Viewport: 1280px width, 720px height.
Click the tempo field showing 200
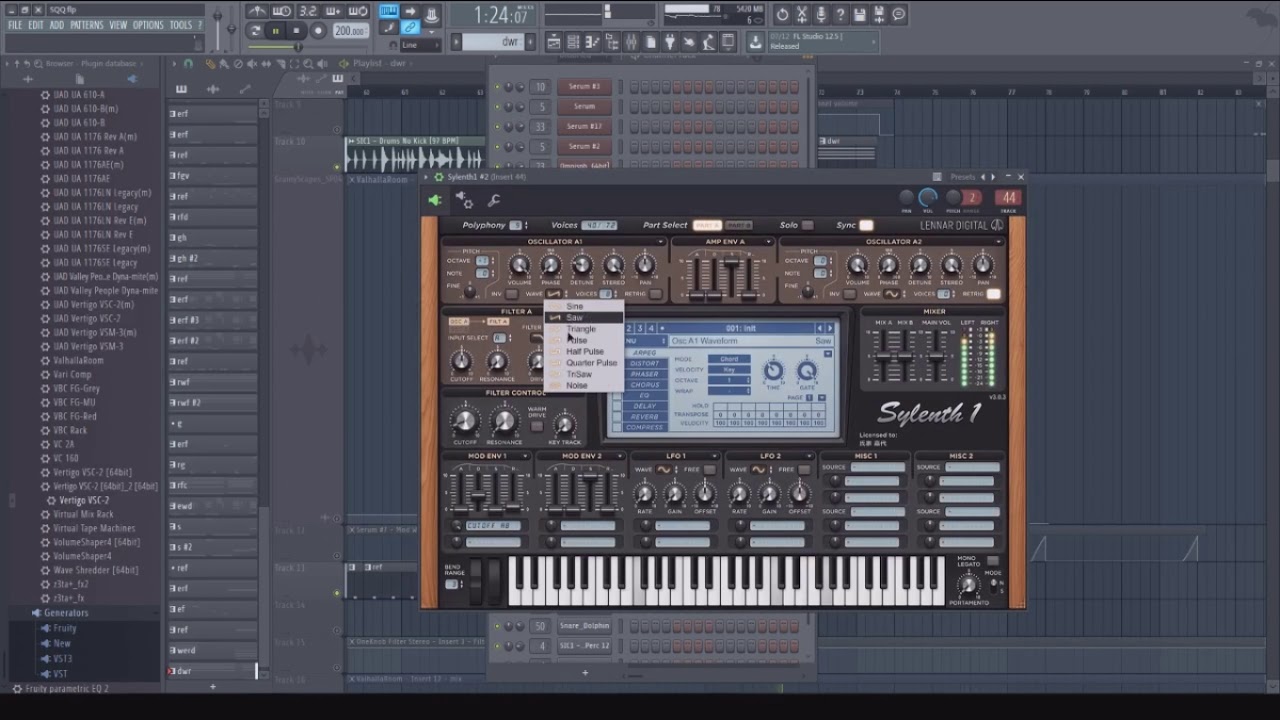[349, 31]
